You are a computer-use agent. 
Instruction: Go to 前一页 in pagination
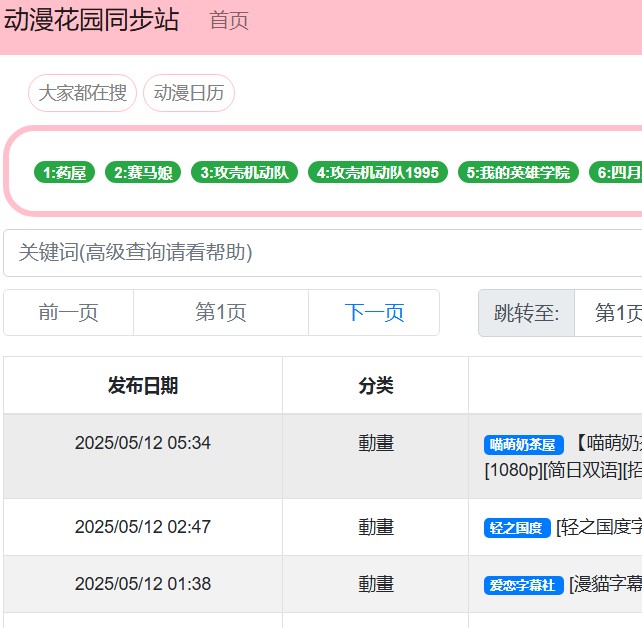point(68,313)
